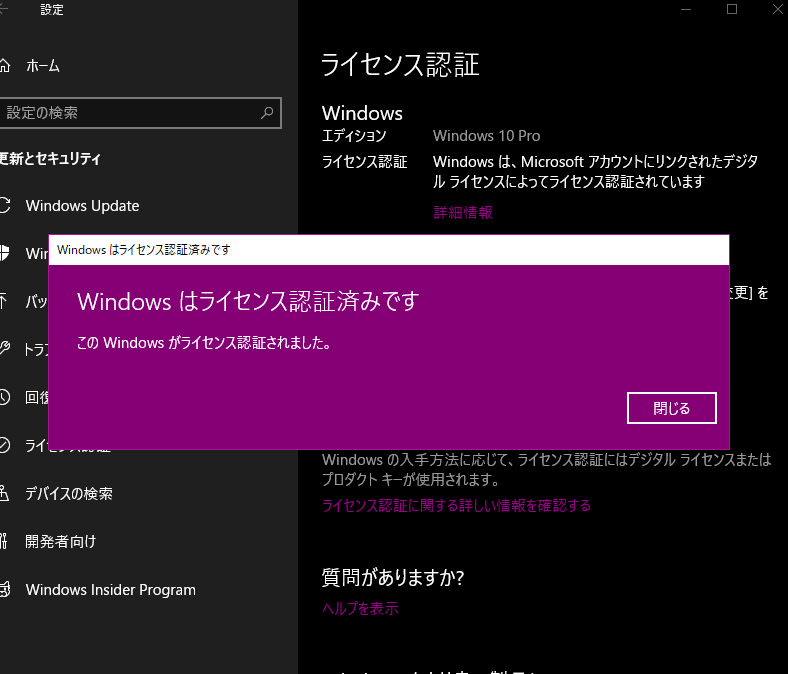Go to ホーム in settings sidebar
Image resolution: width=788 pixels, height=674 pixels.
coord(43,66)
